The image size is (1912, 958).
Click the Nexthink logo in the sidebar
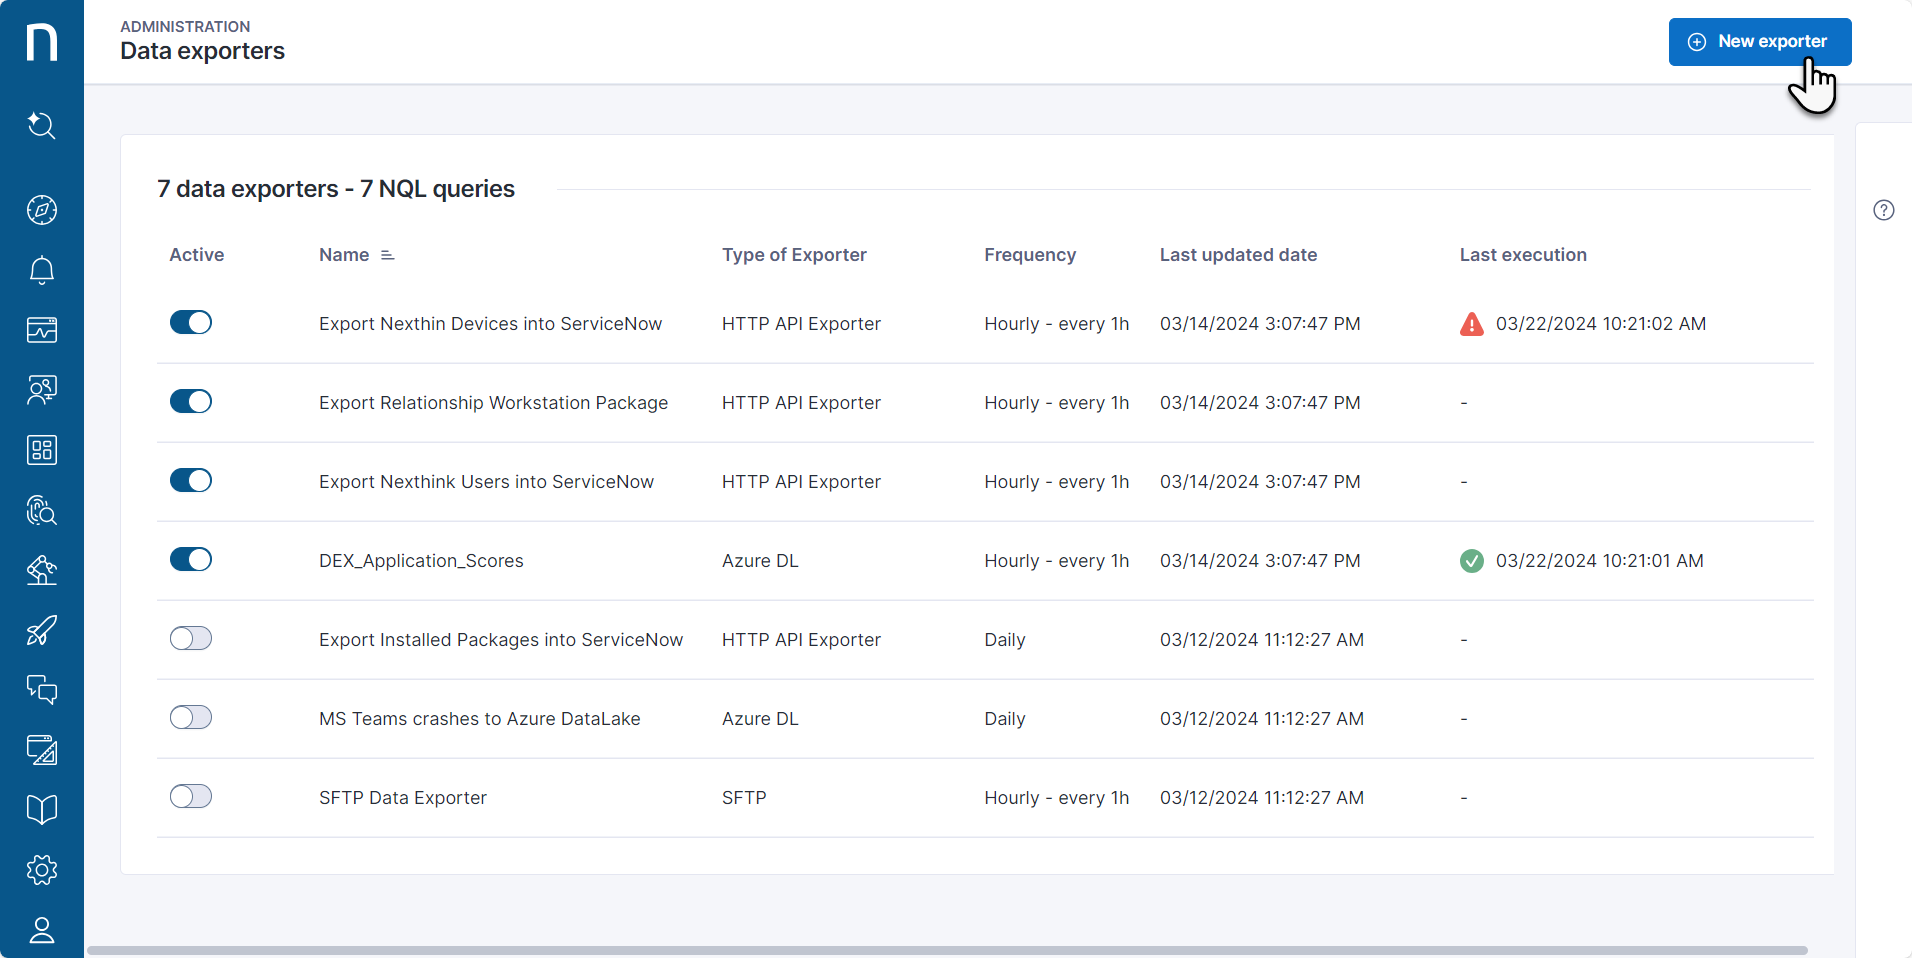pos(41,42)
